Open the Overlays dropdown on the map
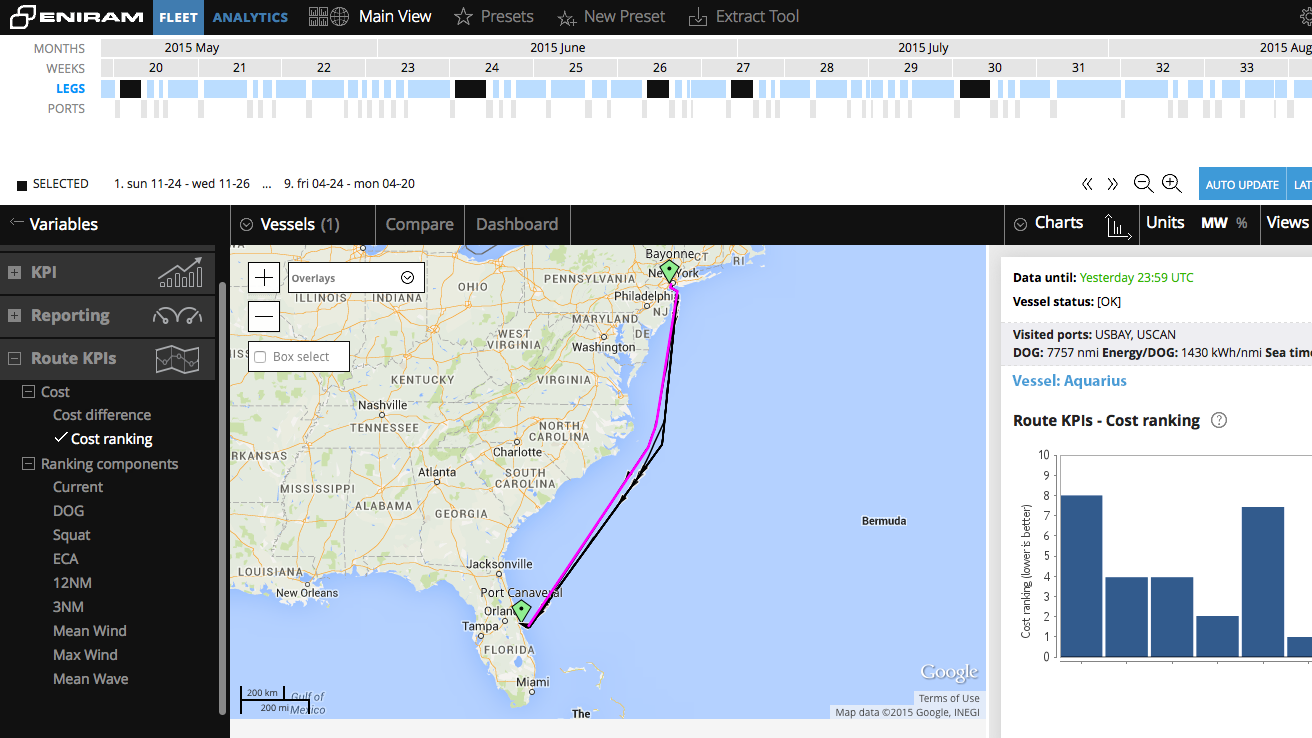This screenshot has height=738, width=1312. coord(407,277)
